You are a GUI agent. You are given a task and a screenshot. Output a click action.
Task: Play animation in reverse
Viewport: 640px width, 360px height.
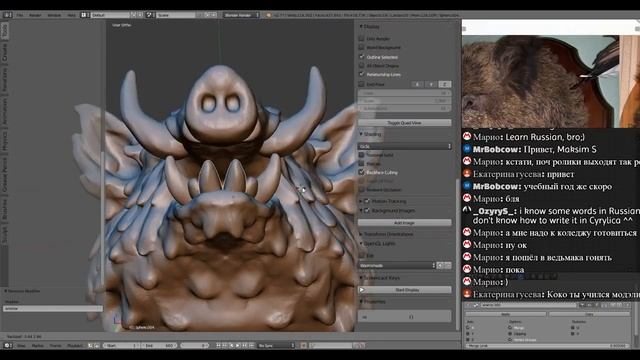click(231, 345)
